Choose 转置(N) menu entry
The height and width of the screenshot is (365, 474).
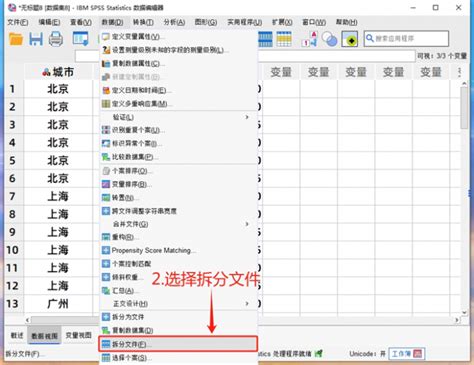179,198
